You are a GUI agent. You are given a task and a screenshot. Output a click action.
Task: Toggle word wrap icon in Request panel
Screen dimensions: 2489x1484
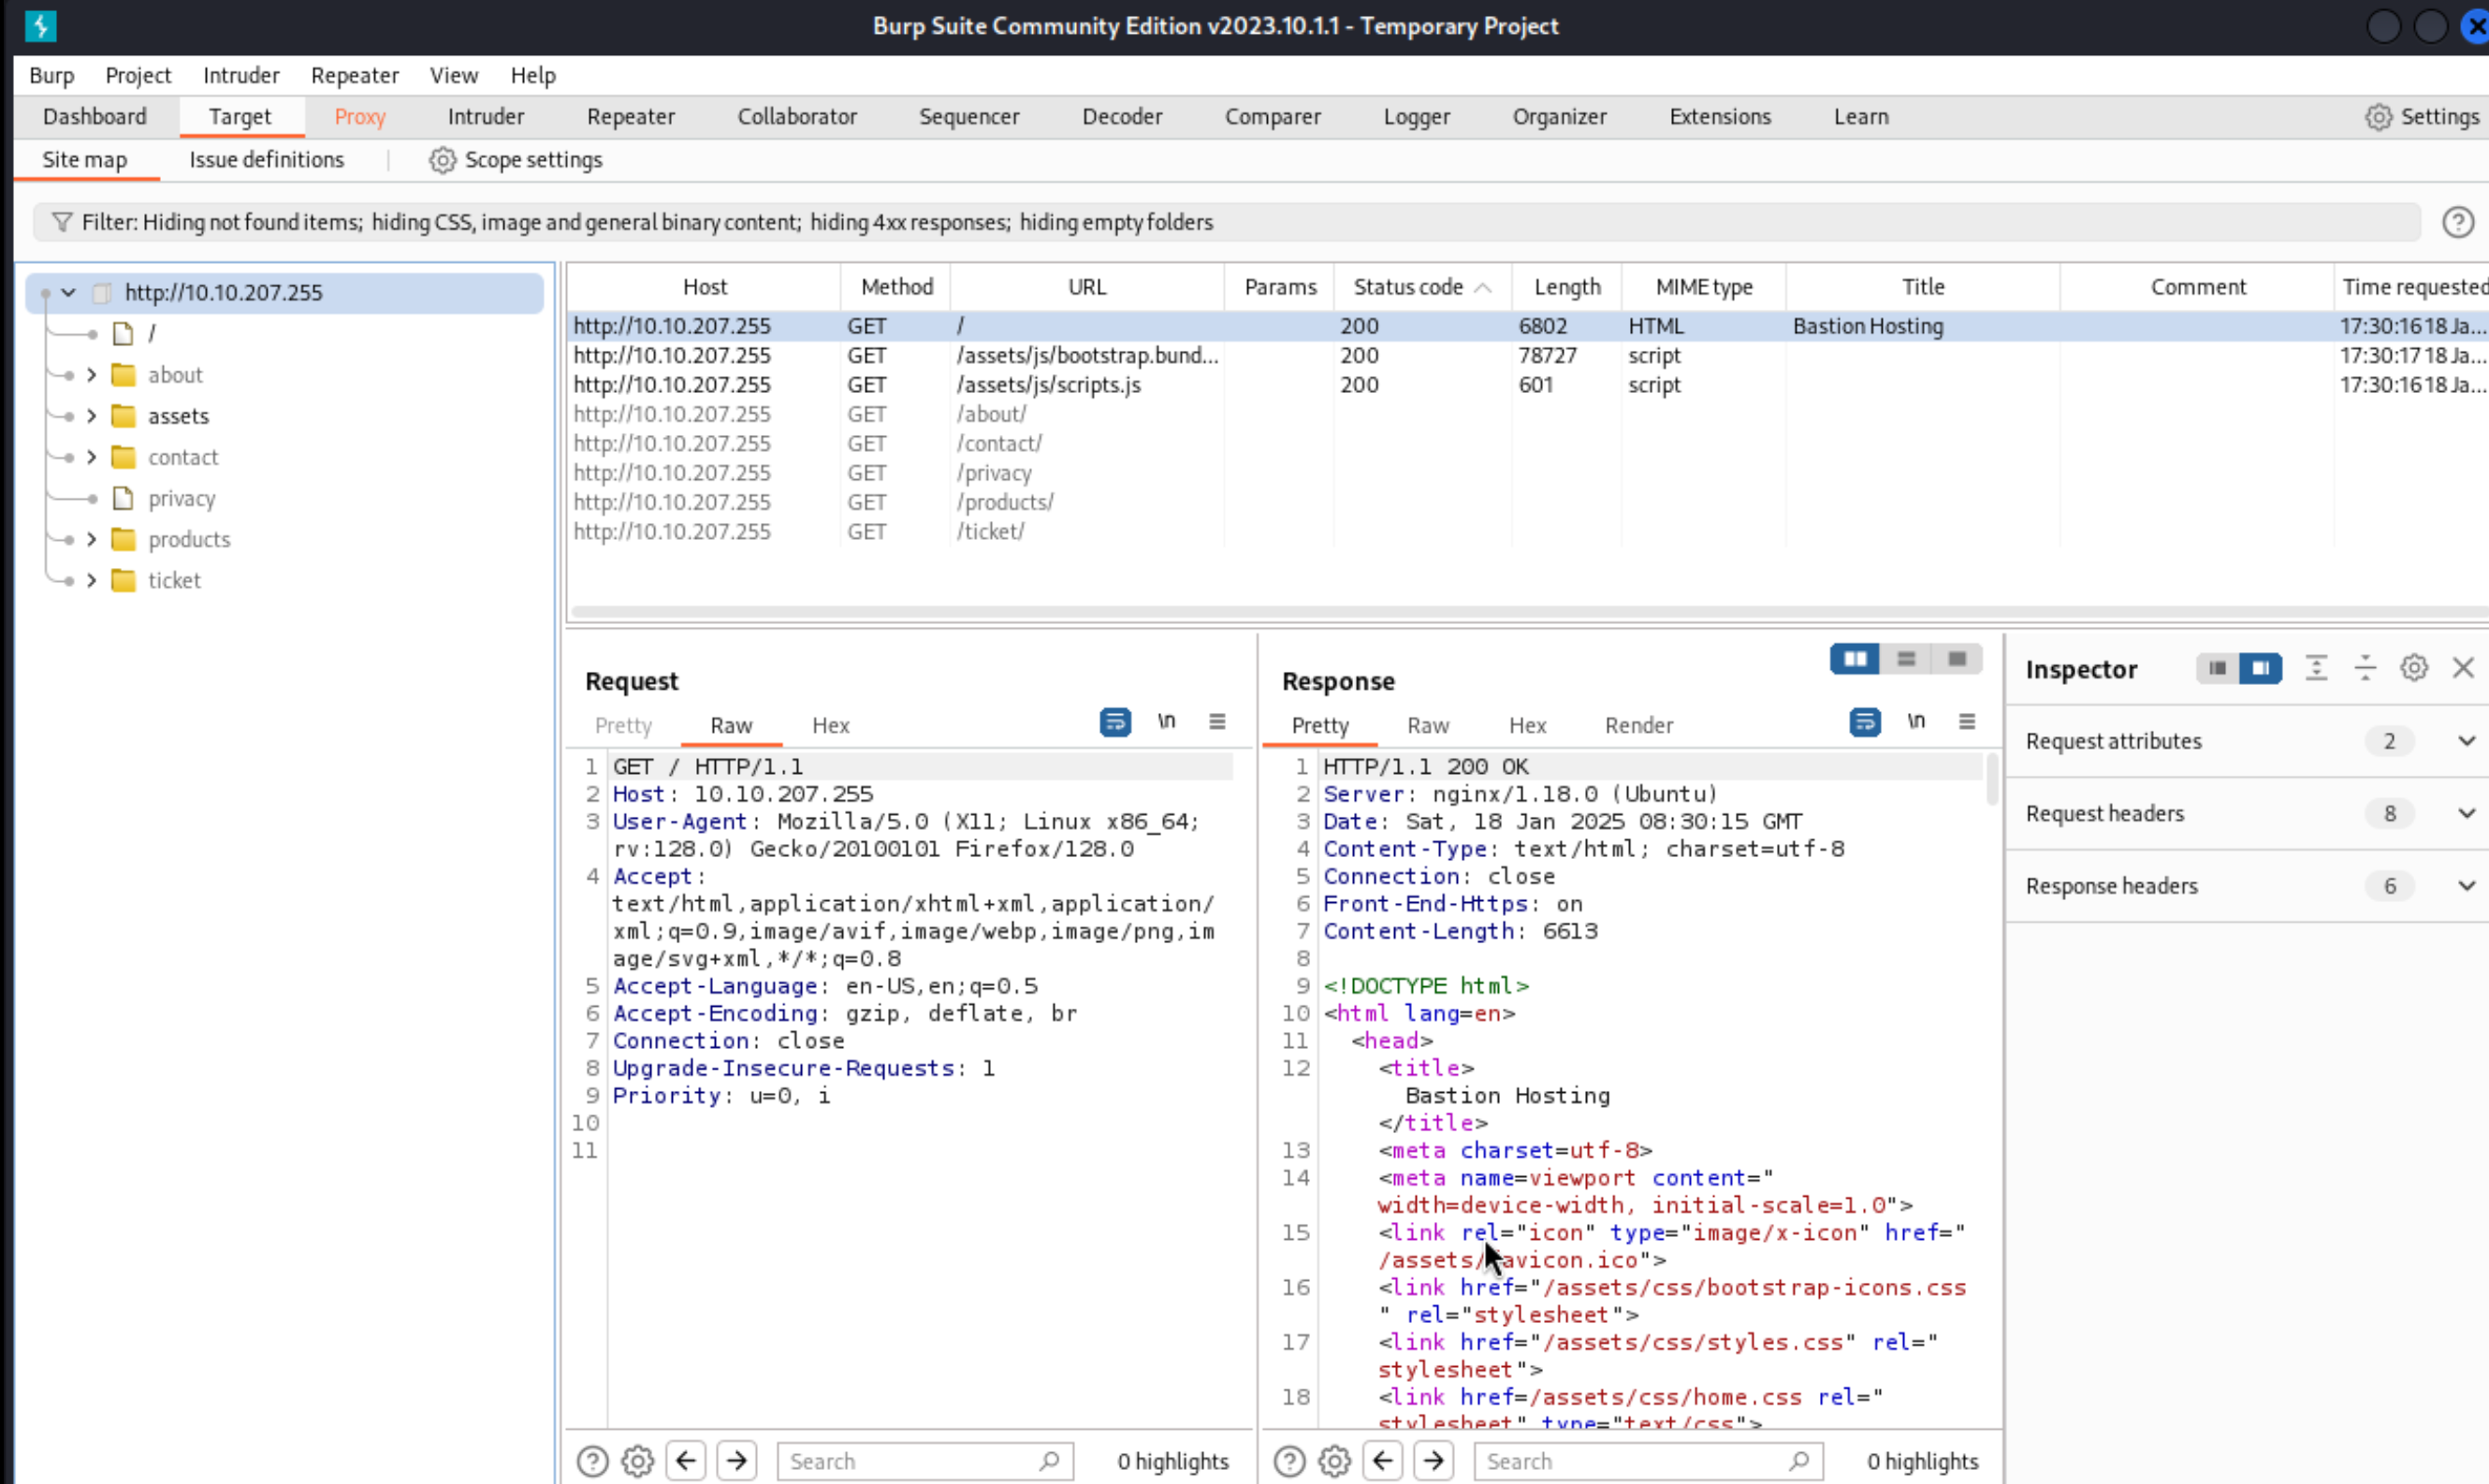(1114, 722)
